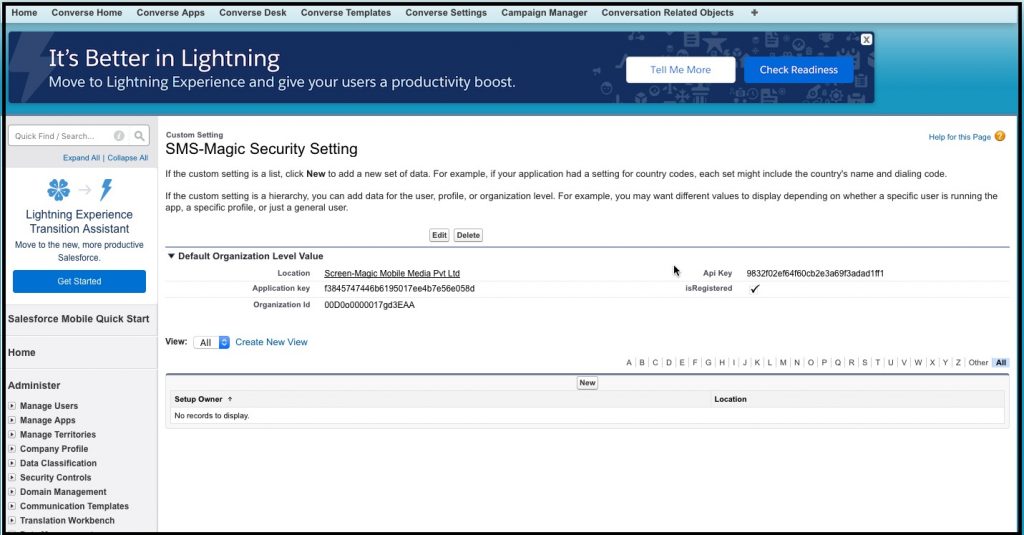Open the Security Controls item
The height and width of the screenshot is (535, 1024).
(x=56, y=478)
